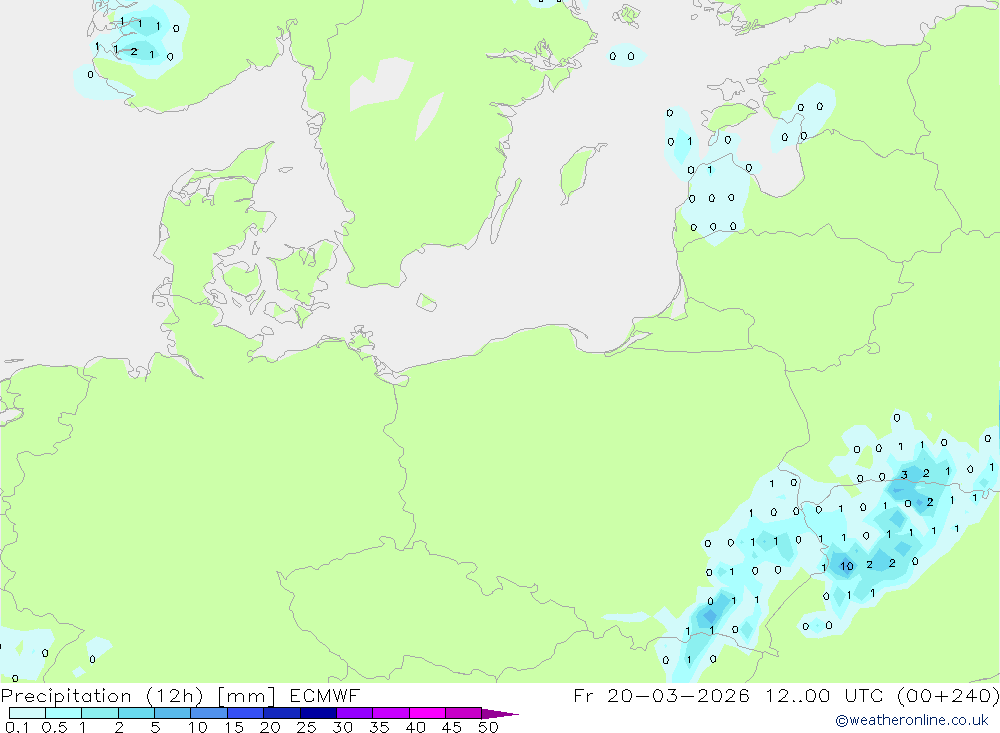The width and height of the screenshot is (1000, 733).
Task: Click the "10" precipitation value on the map
Action: pos(846,566)
